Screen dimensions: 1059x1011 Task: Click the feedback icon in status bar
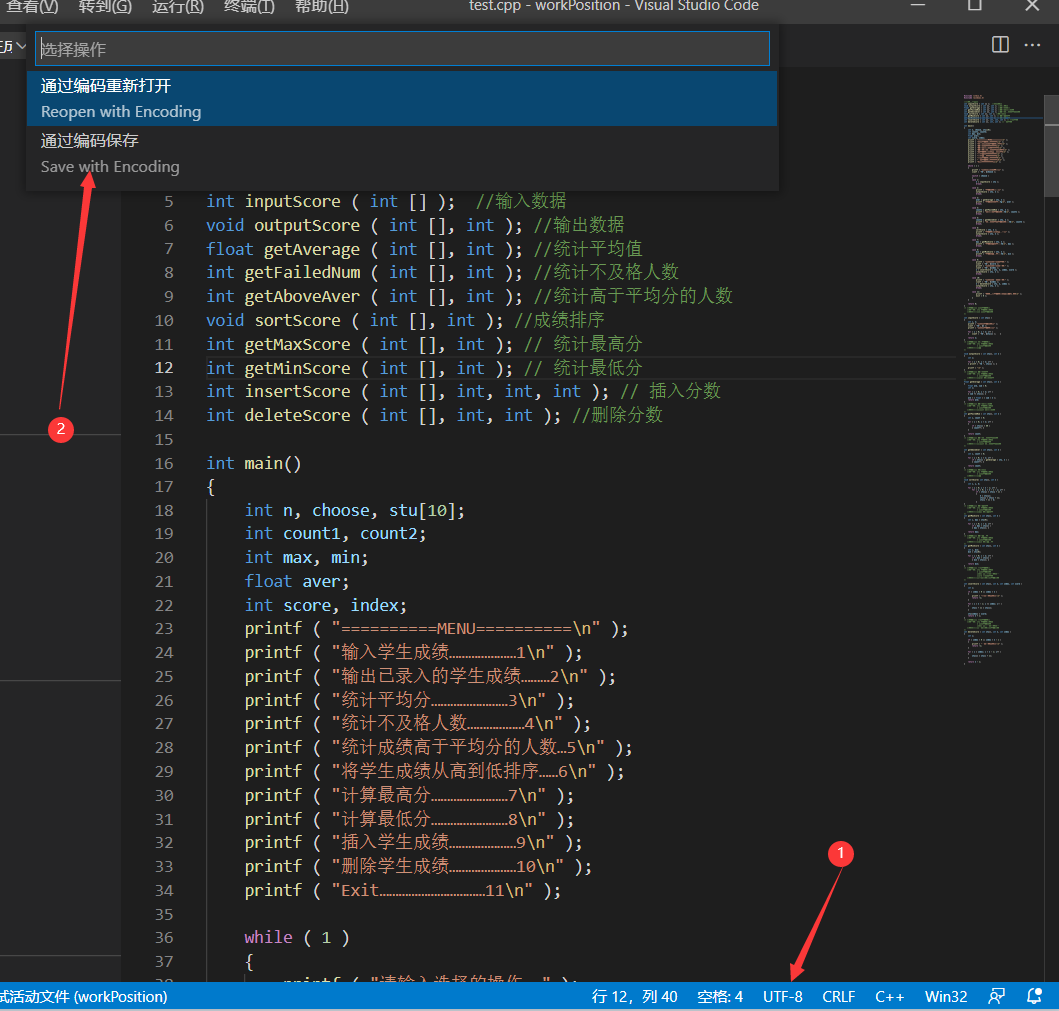tap(996, 996)
